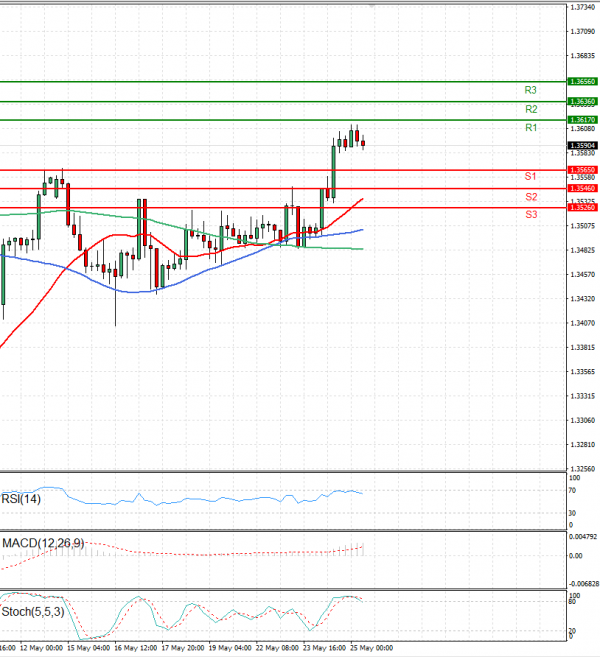Click the 25 May 00:00 time label
This screenshot has width=600, height=657.
click(372, 648)
